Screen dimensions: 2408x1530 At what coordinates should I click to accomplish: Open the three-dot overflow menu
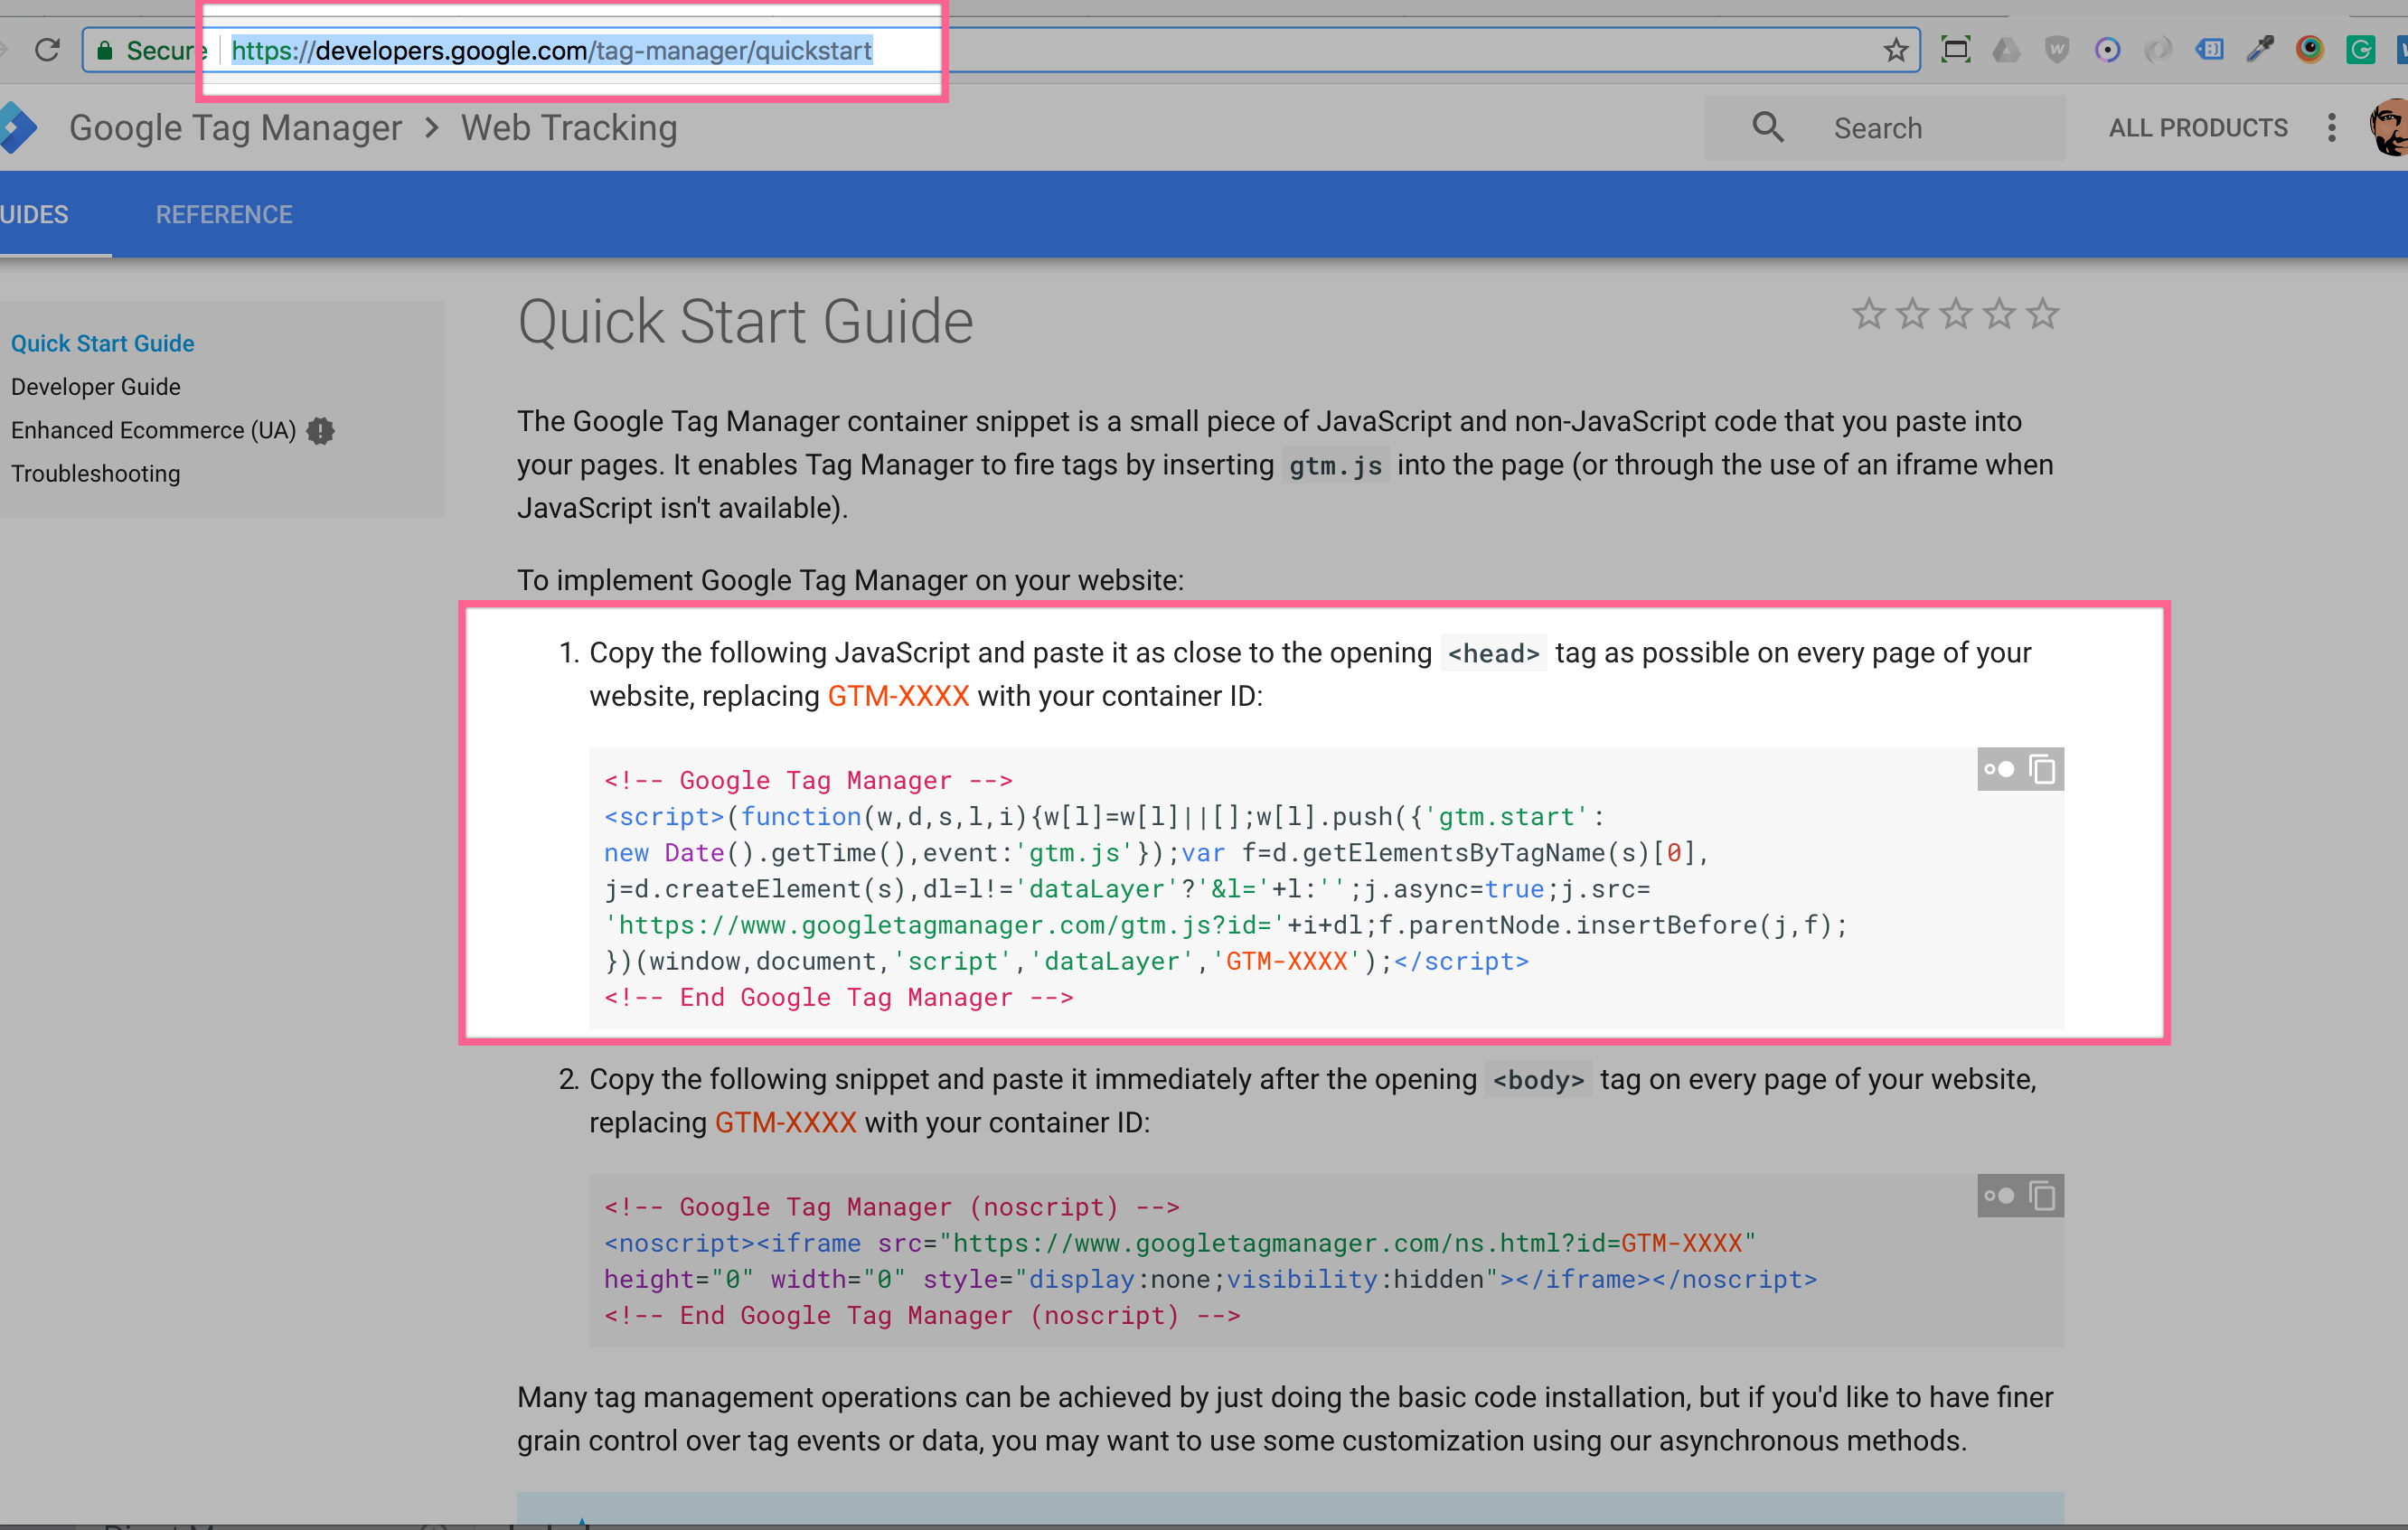pos(2331,128)
